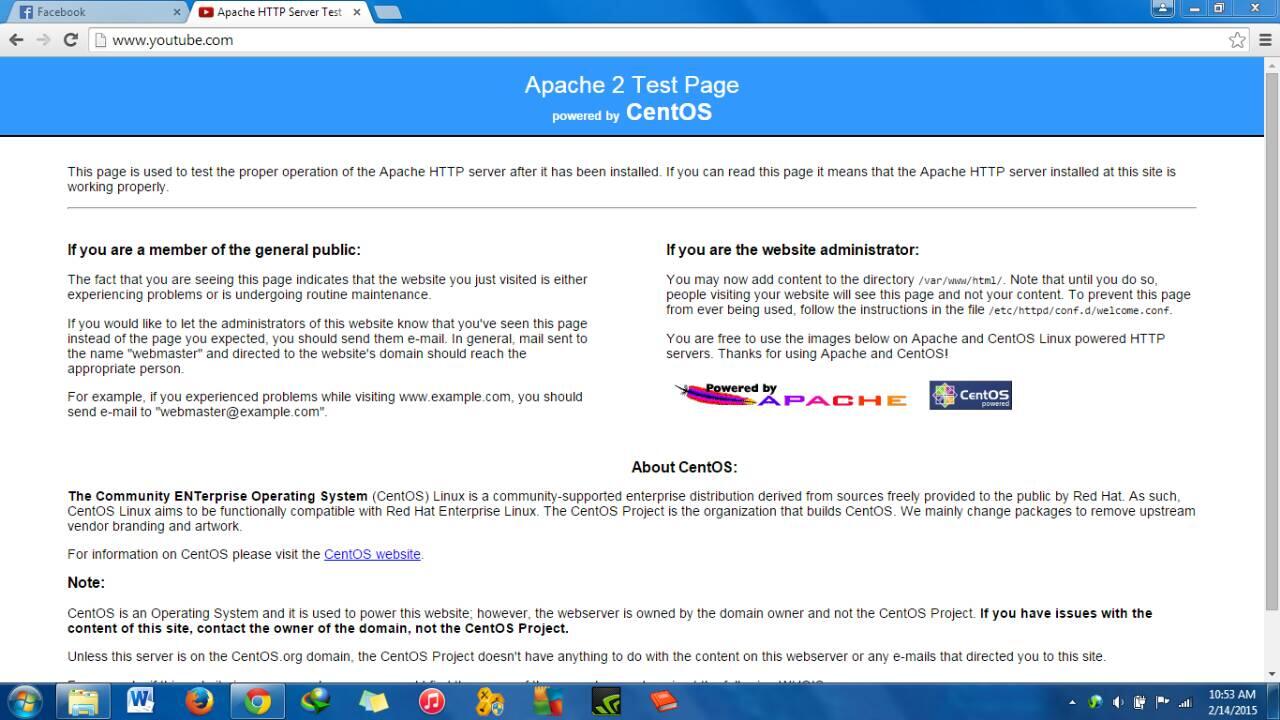Open iTunes from the taskbar
Viewport: 1280px width, 720px height.
[432, 701]
